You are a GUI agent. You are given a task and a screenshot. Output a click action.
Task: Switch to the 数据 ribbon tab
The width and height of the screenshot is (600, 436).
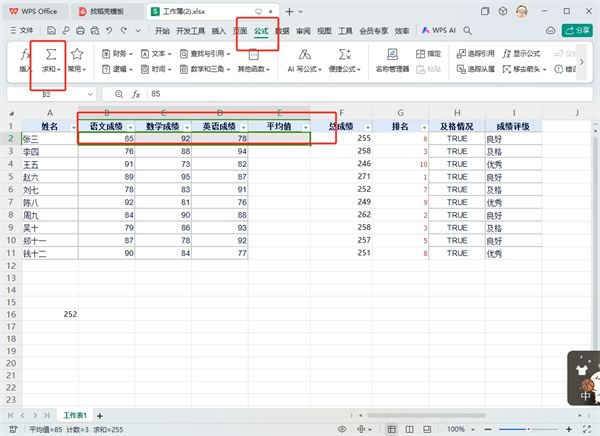click(283, 32)
